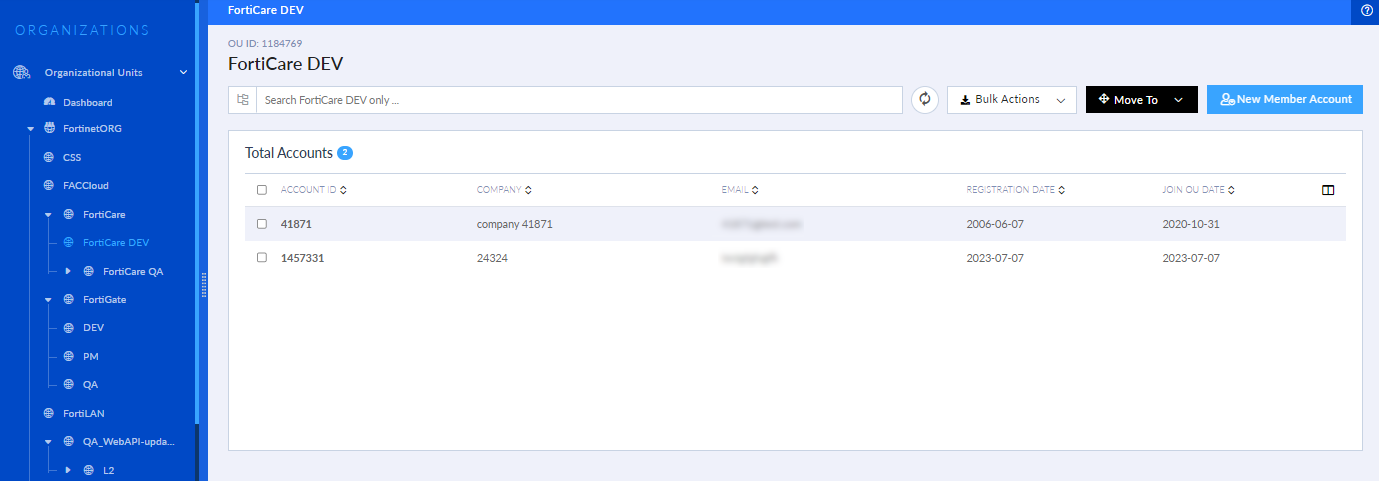This screenshot has width=1379, height=481.
Task: Click the globe icon beside L2
Action: [89, 470]
